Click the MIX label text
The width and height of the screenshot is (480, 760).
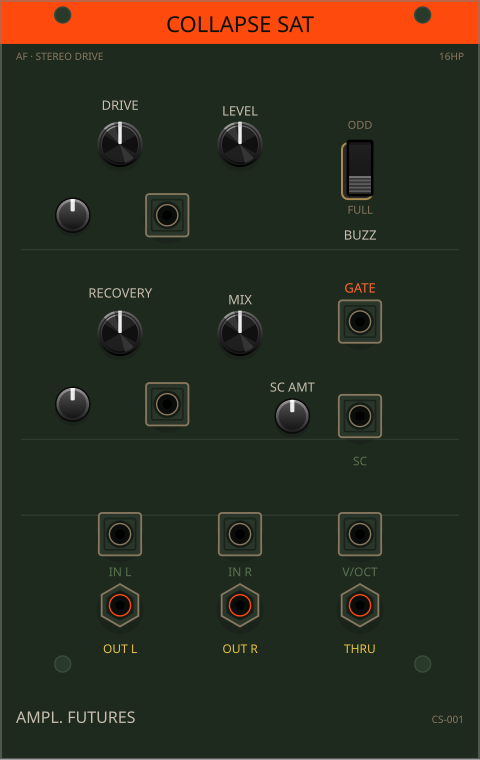240,300
